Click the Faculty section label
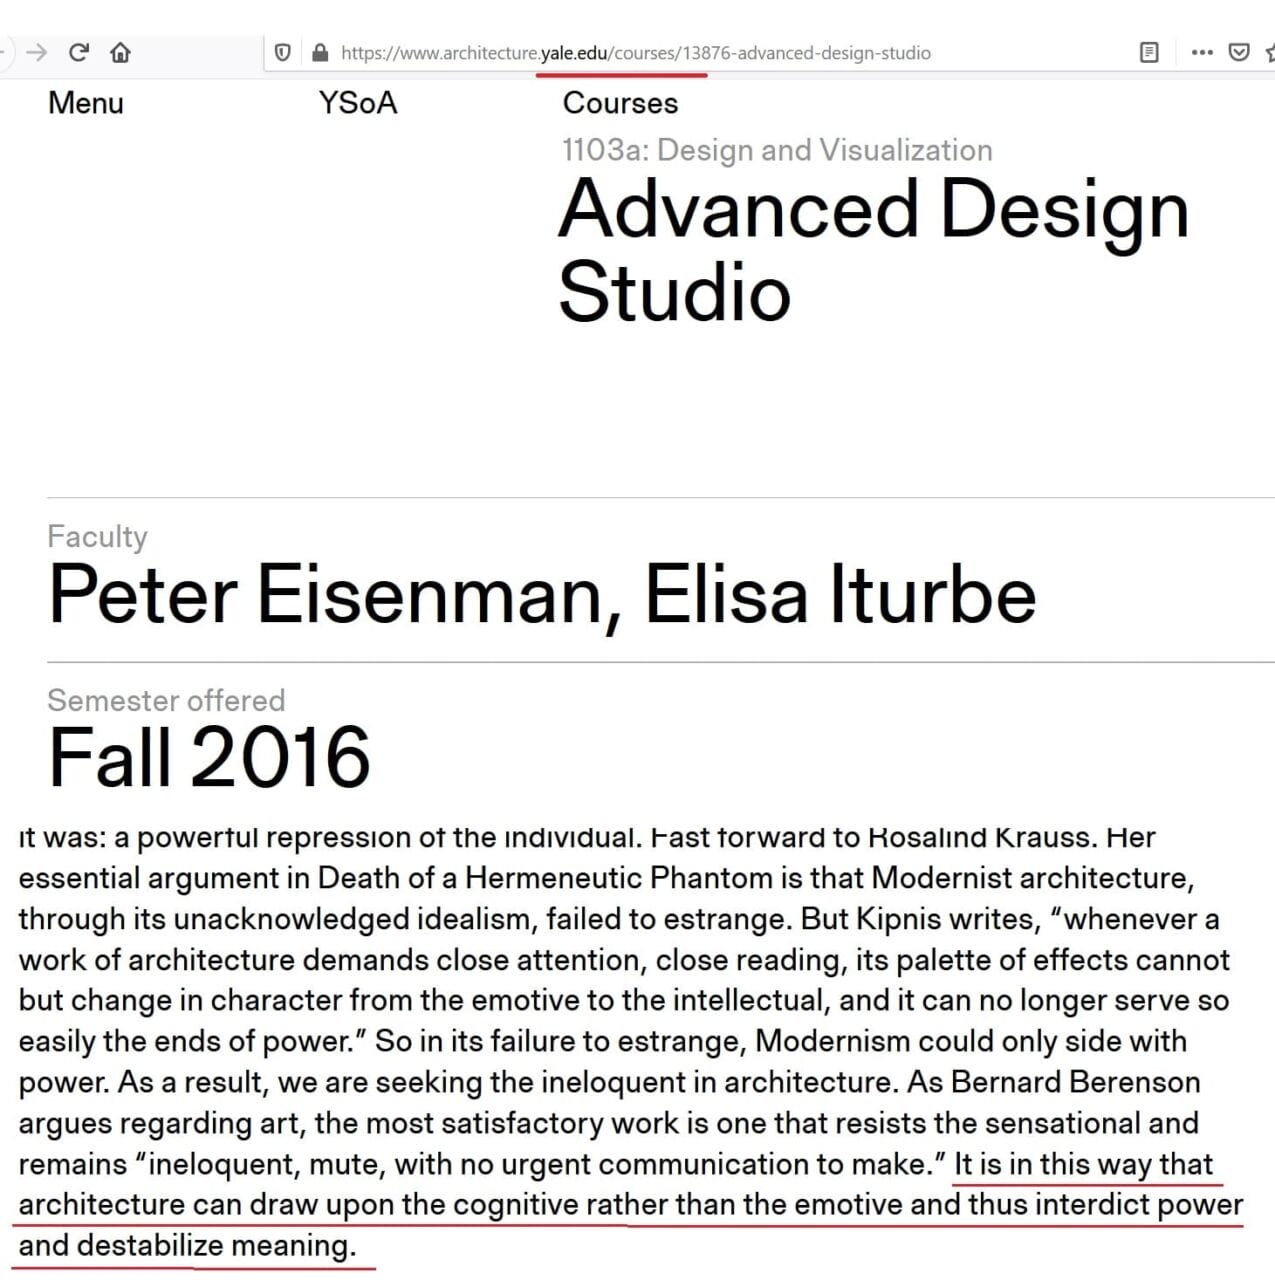The width and height of the screenshot is (1275, 1280). (97, 537)
